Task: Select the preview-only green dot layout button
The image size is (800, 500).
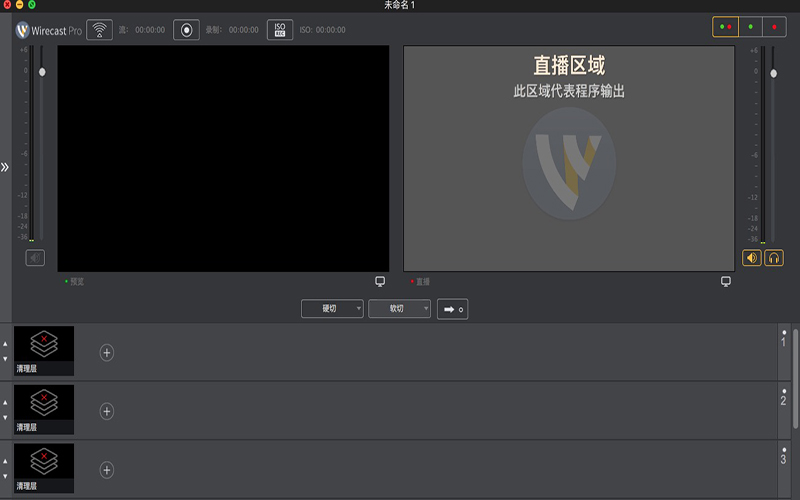Action: click(x=750, y=27)
